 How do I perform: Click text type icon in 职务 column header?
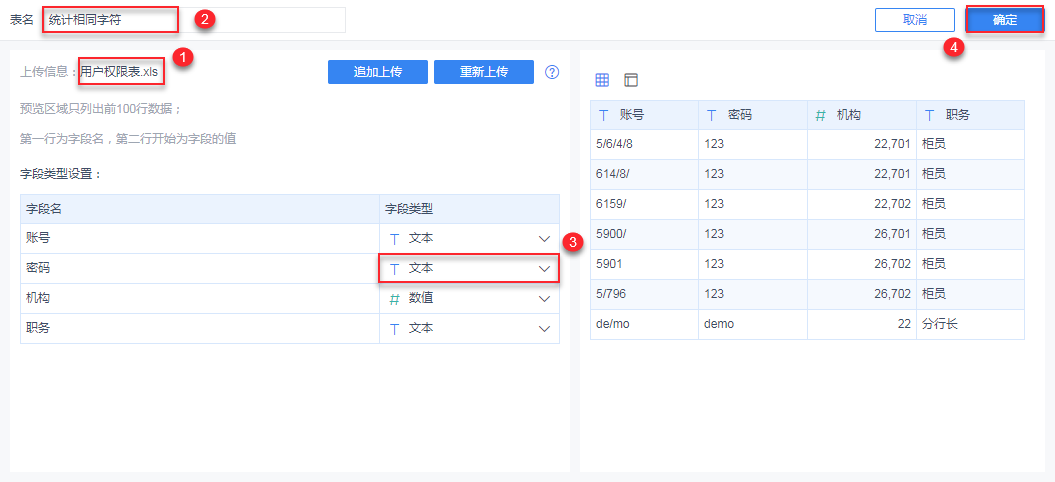pos(929,115)
